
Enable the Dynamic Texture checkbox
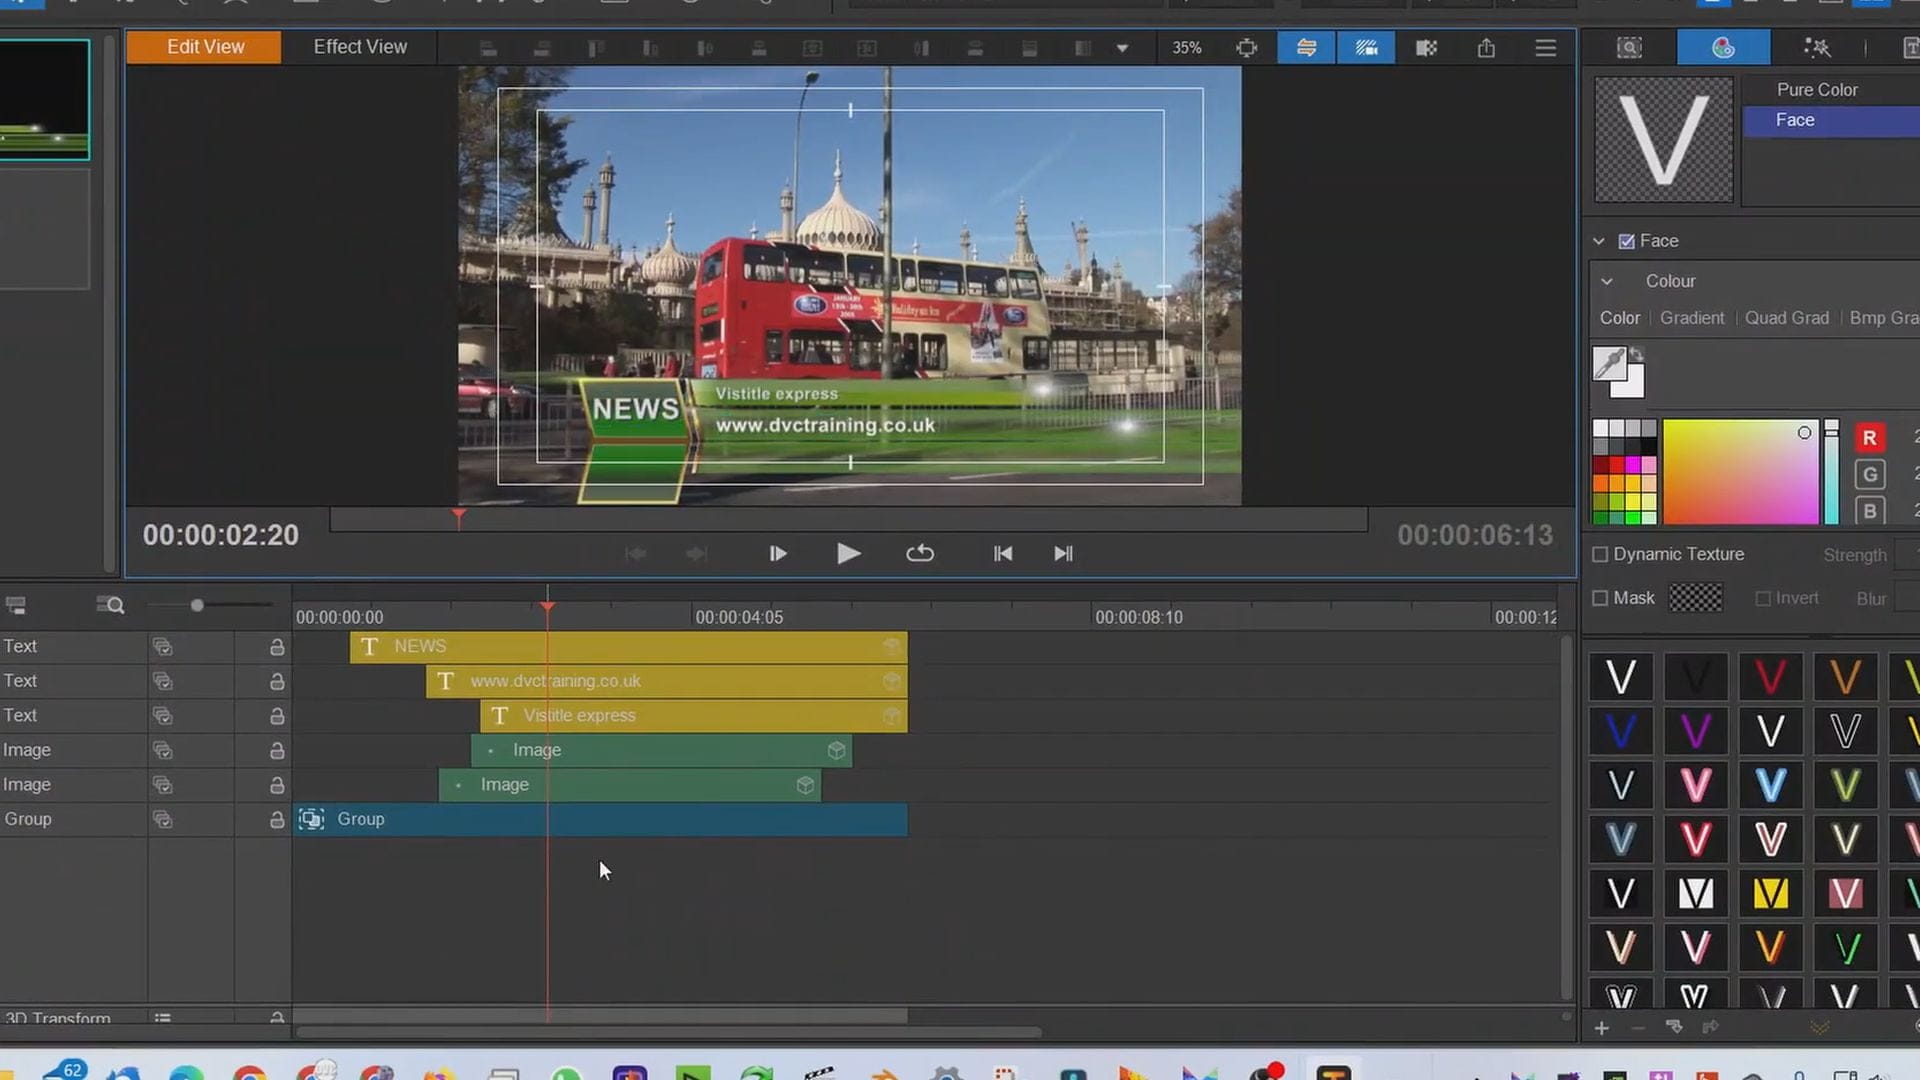[x=1600, y=554]
